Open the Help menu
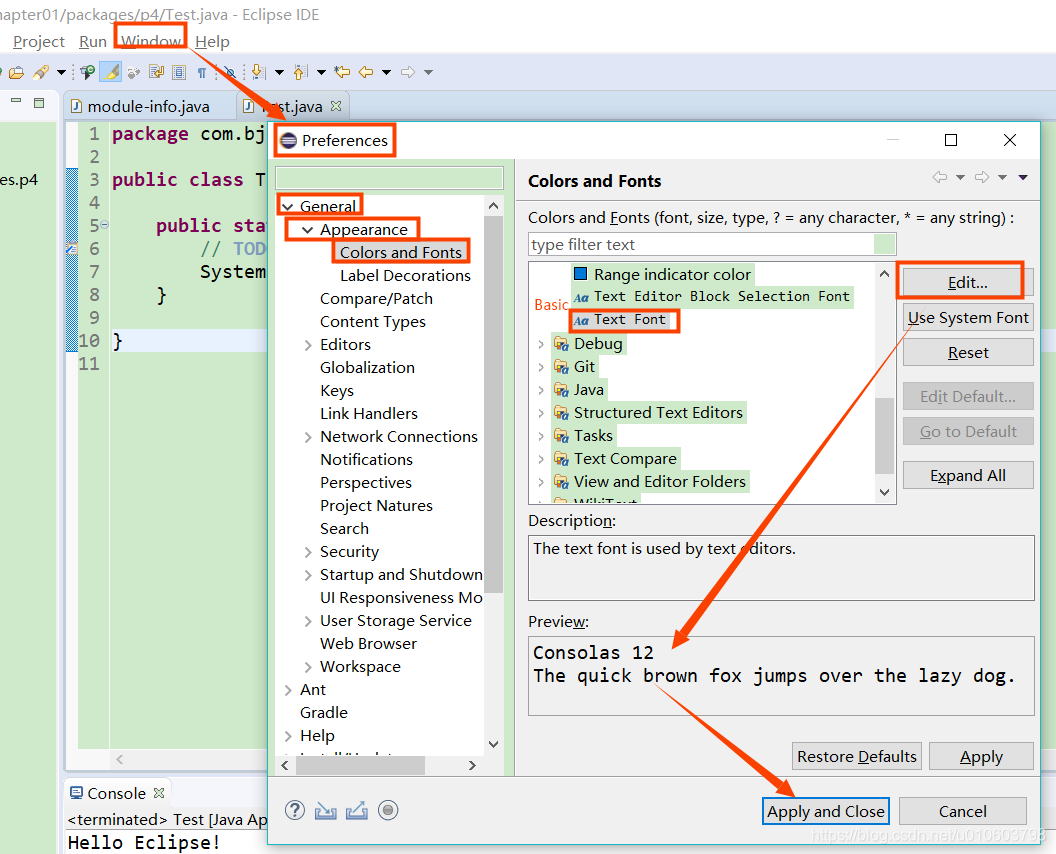Image resolution: width=1056 pixels, height=854 pixels. click(x=212, y=41)
